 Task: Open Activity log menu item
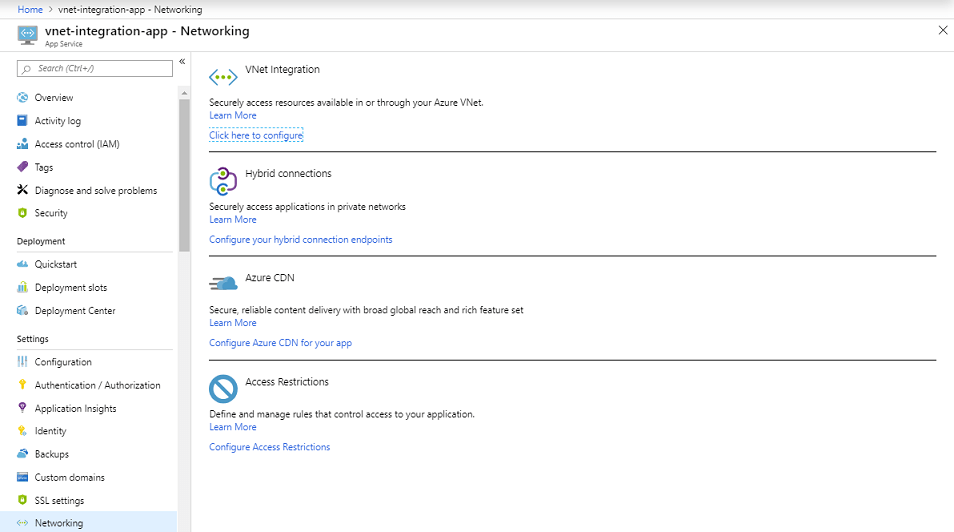point(58,121)
